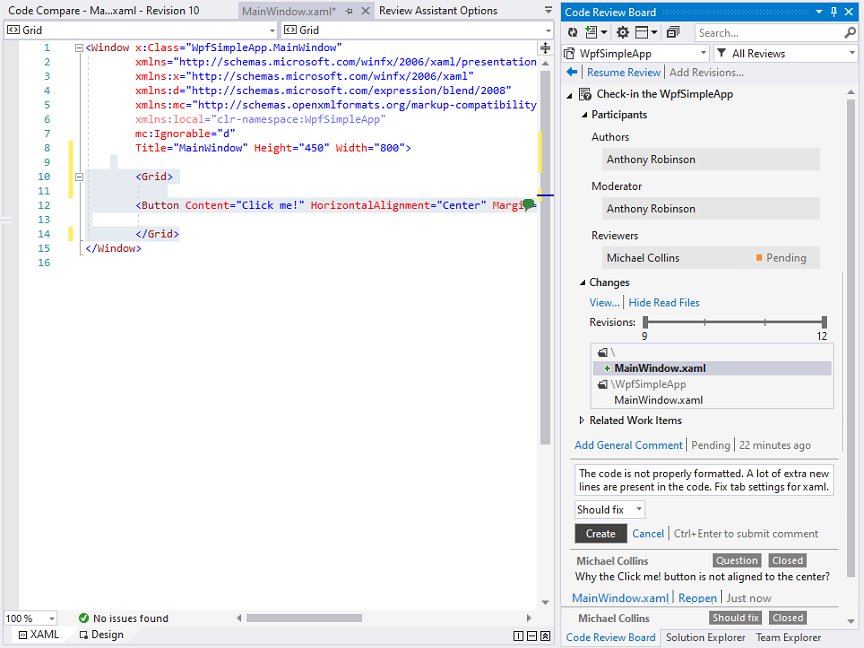The width and height of the screenshot is (864, 648).
Task: Open the All Reviews filter dropdown
Action: pyautogui.click(x=786, y=53)
